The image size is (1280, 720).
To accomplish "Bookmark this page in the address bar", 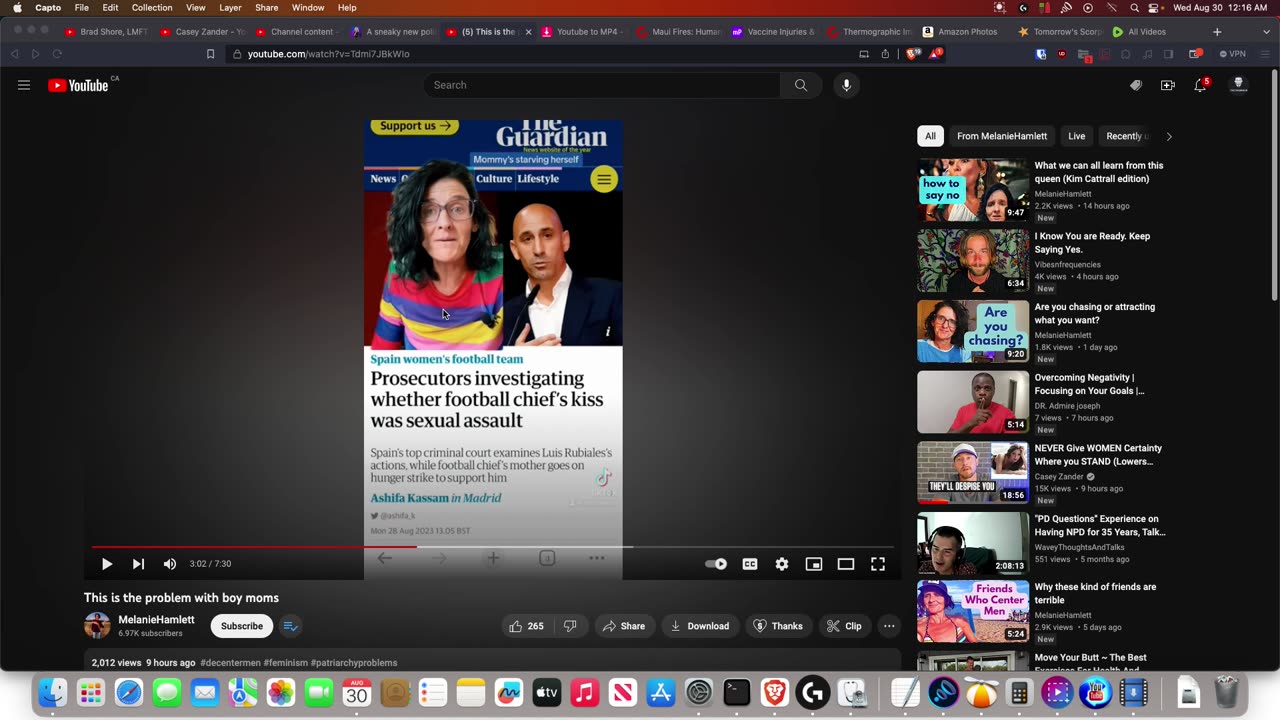I will click(x=210, y=54).
